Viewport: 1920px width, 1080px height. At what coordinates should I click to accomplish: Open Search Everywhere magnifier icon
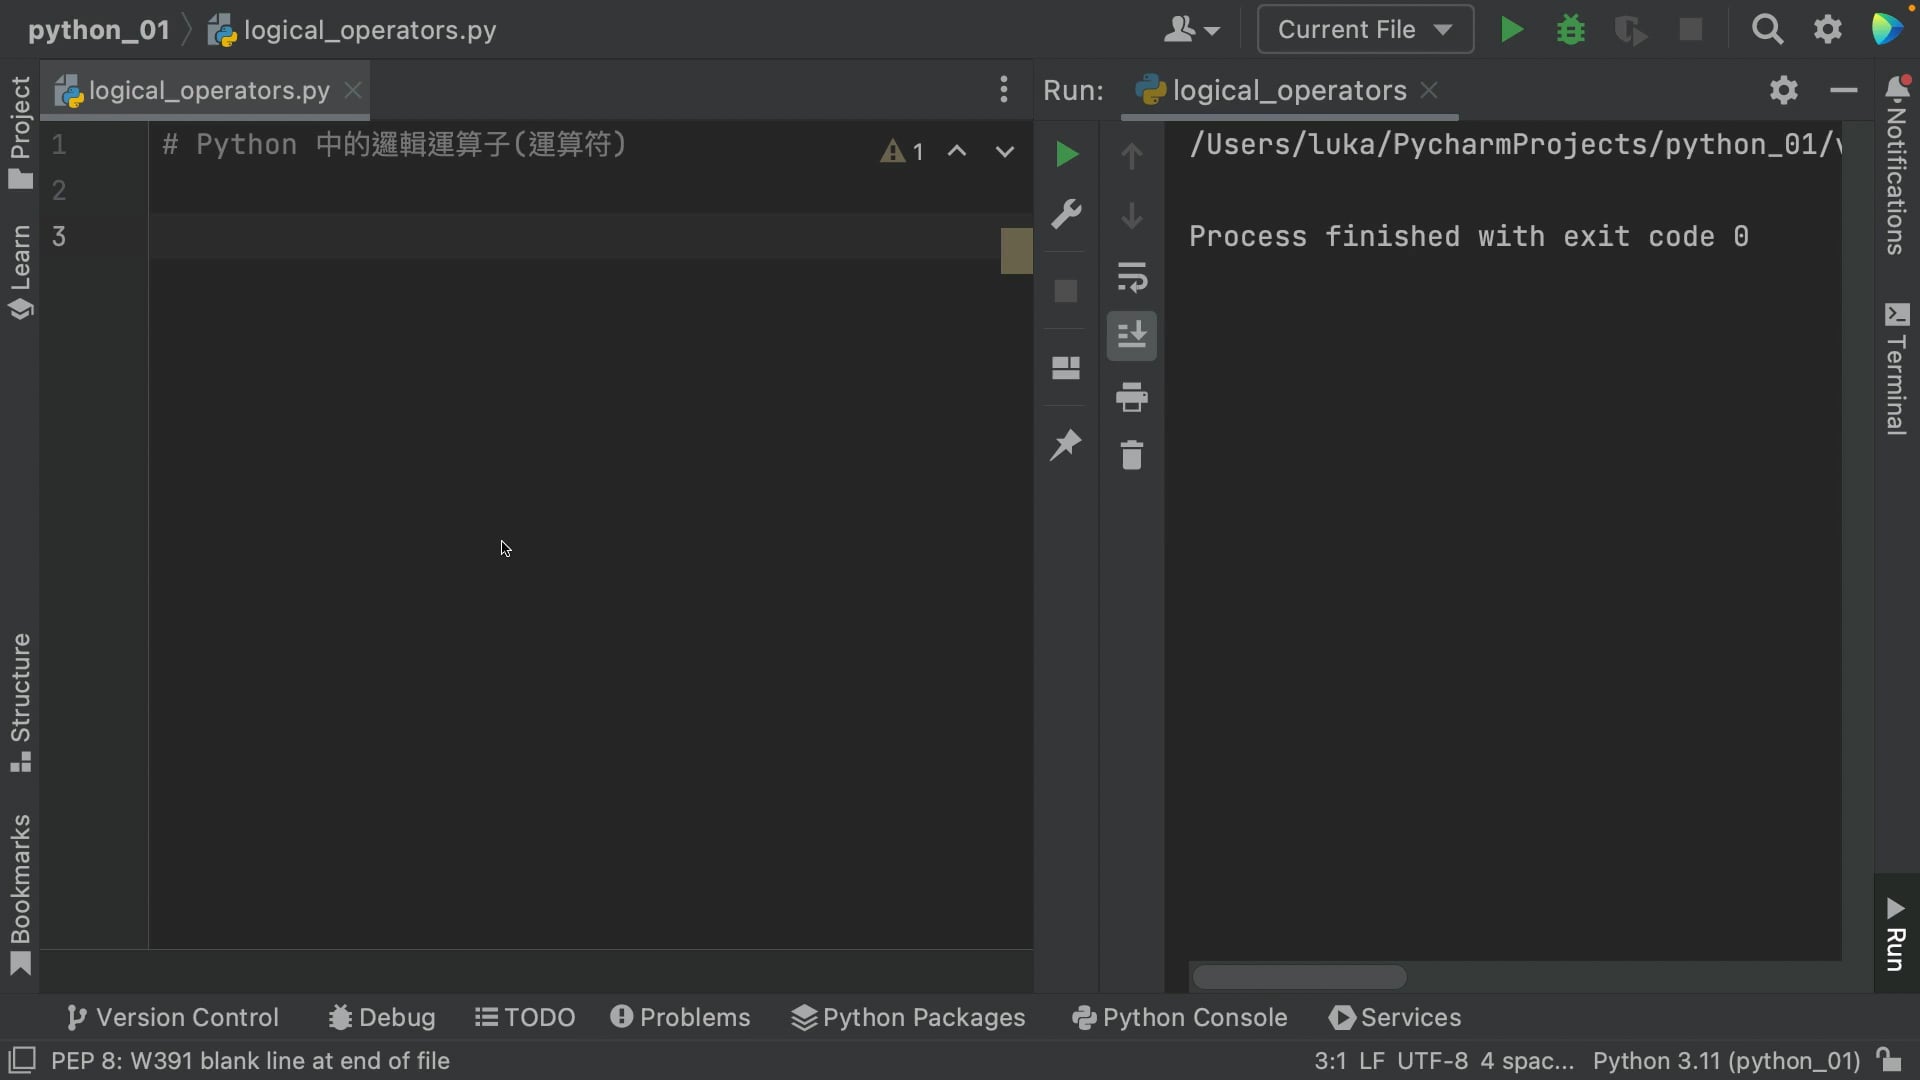(x=1768, y=29)
